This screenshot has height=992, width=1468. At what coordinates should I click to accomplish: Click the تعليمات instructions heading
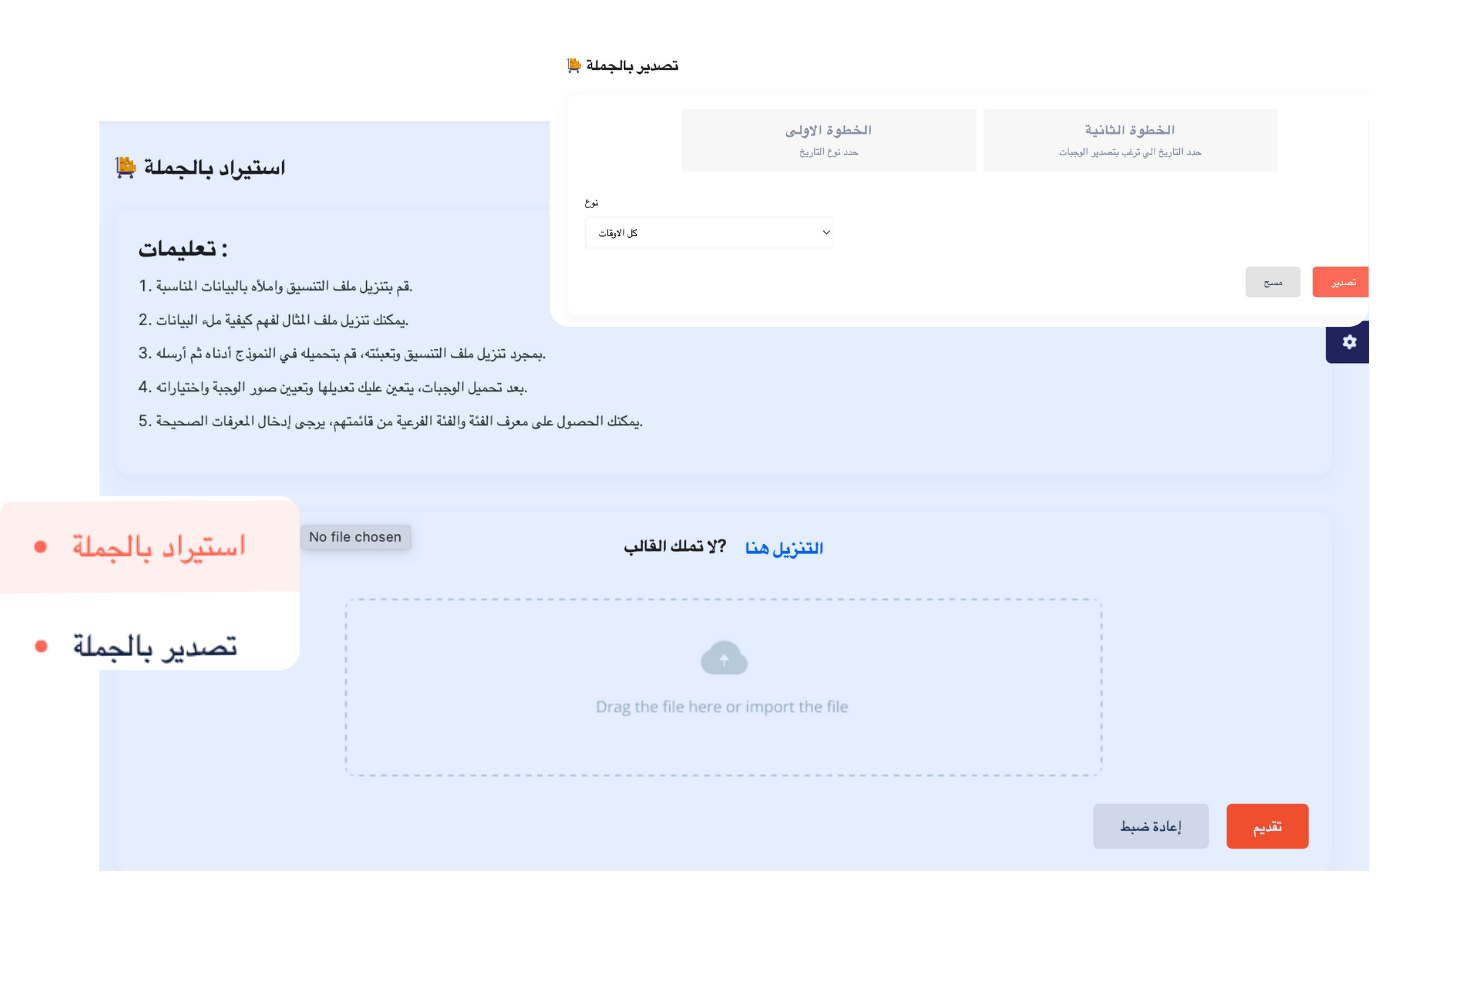click(183, 249)
